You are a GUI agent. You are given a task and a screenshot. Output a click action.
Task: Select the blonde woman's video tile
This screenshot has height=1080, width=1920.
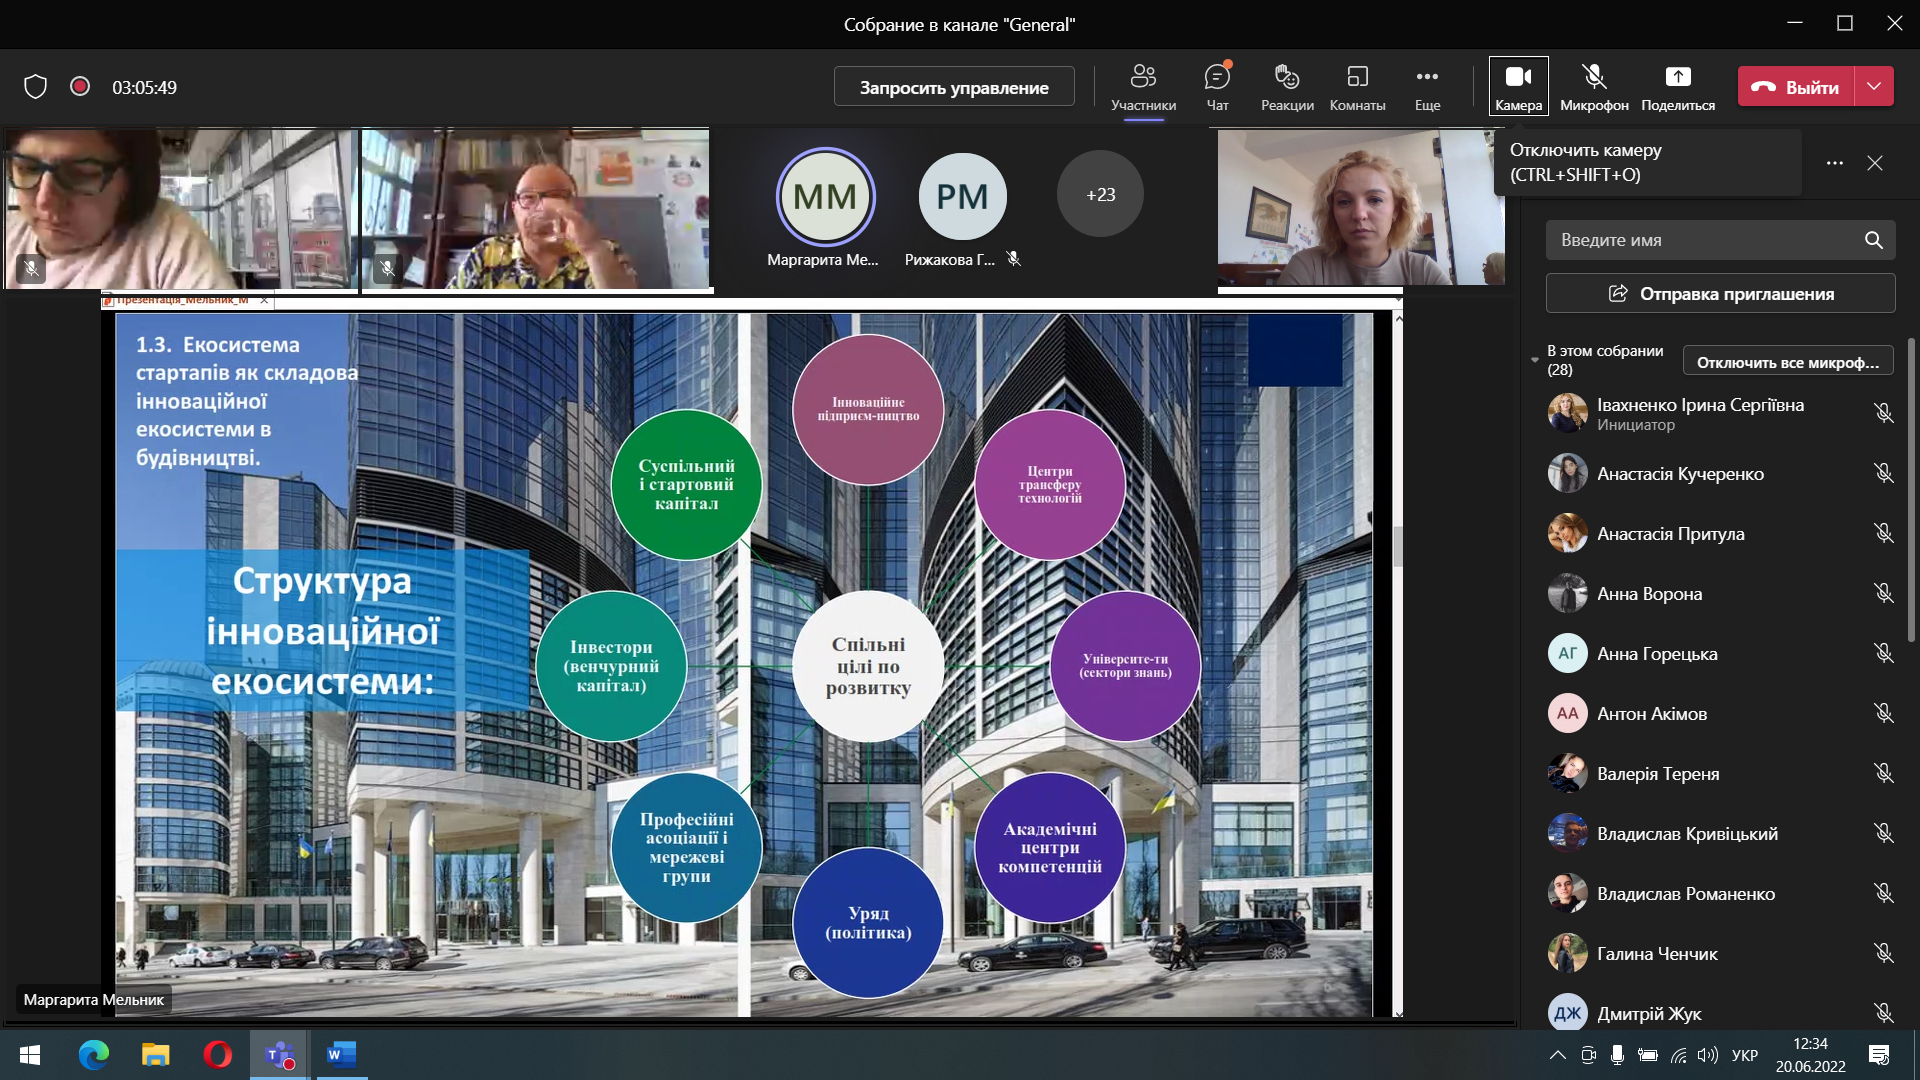coord(1360,207)
